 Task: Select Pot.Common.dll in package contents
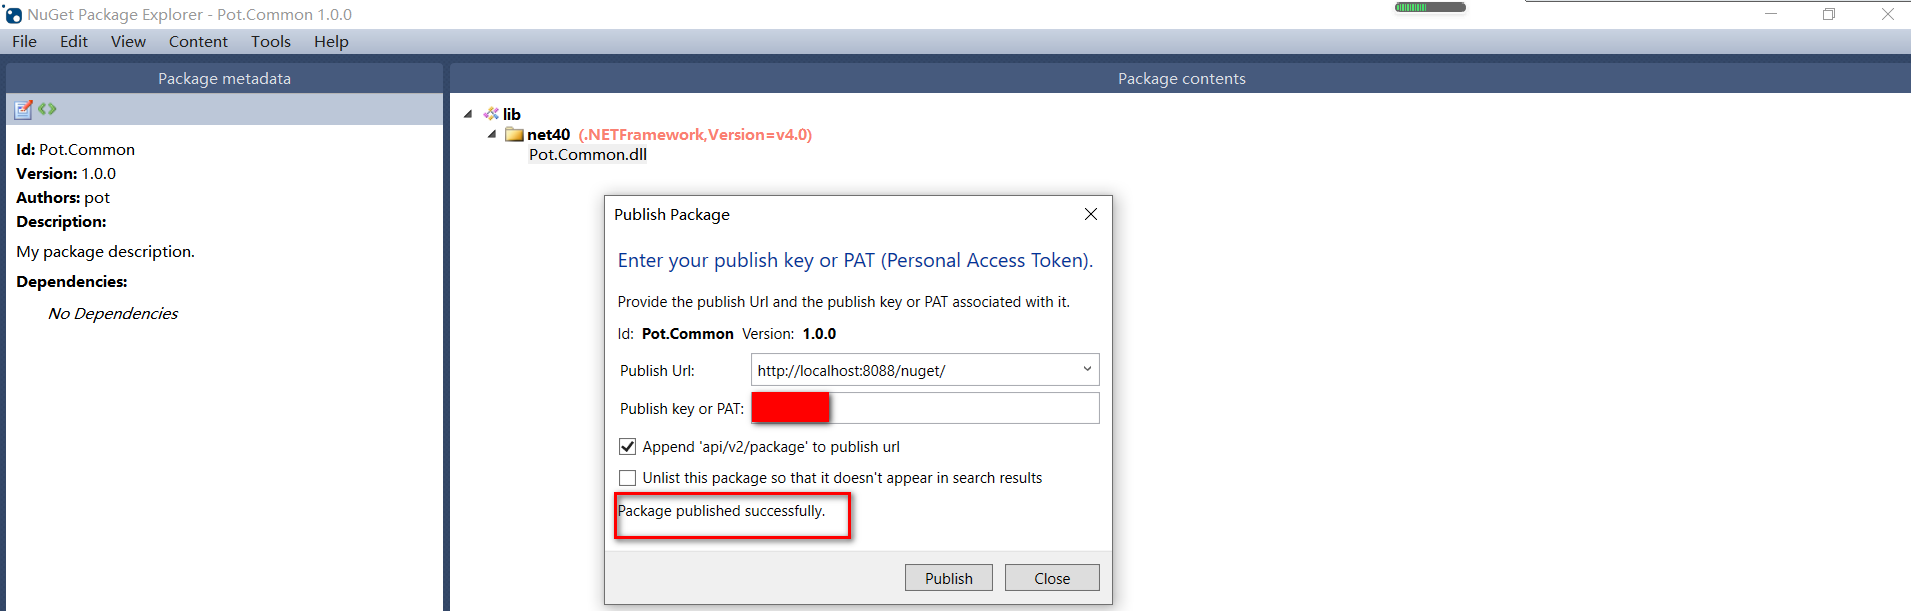588,154
